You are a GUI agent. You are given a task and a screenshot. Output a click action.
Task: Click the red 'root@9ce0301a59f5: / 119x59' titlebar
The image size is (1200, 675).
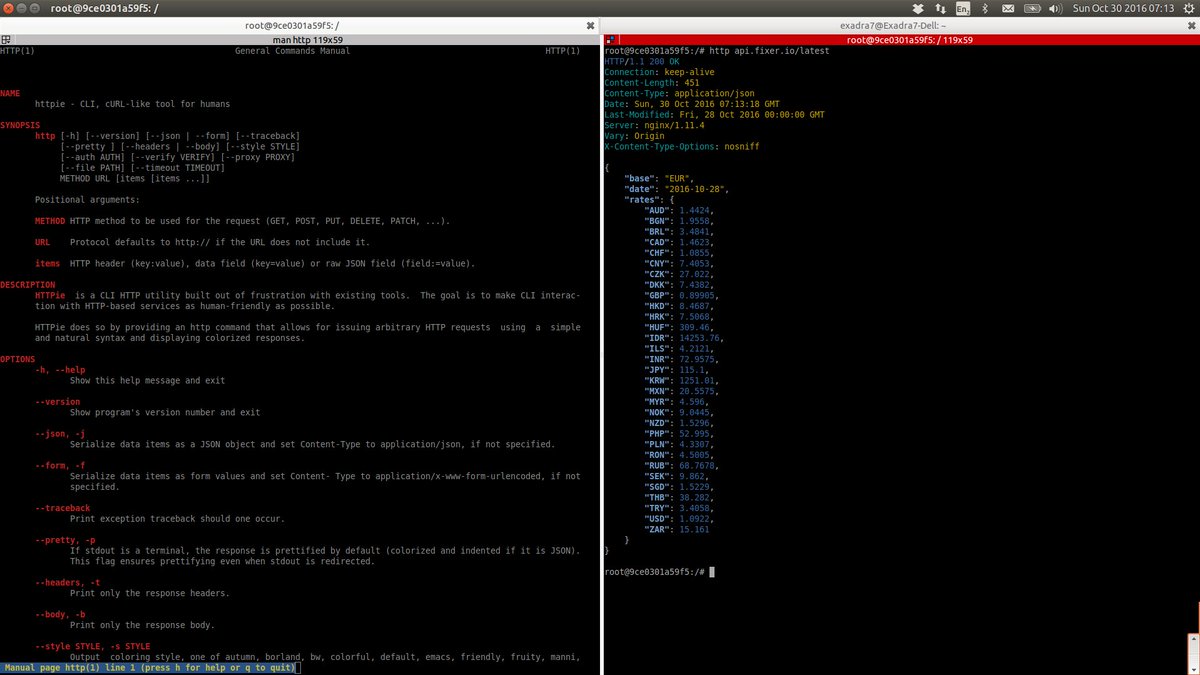click(x=909, y=40)
